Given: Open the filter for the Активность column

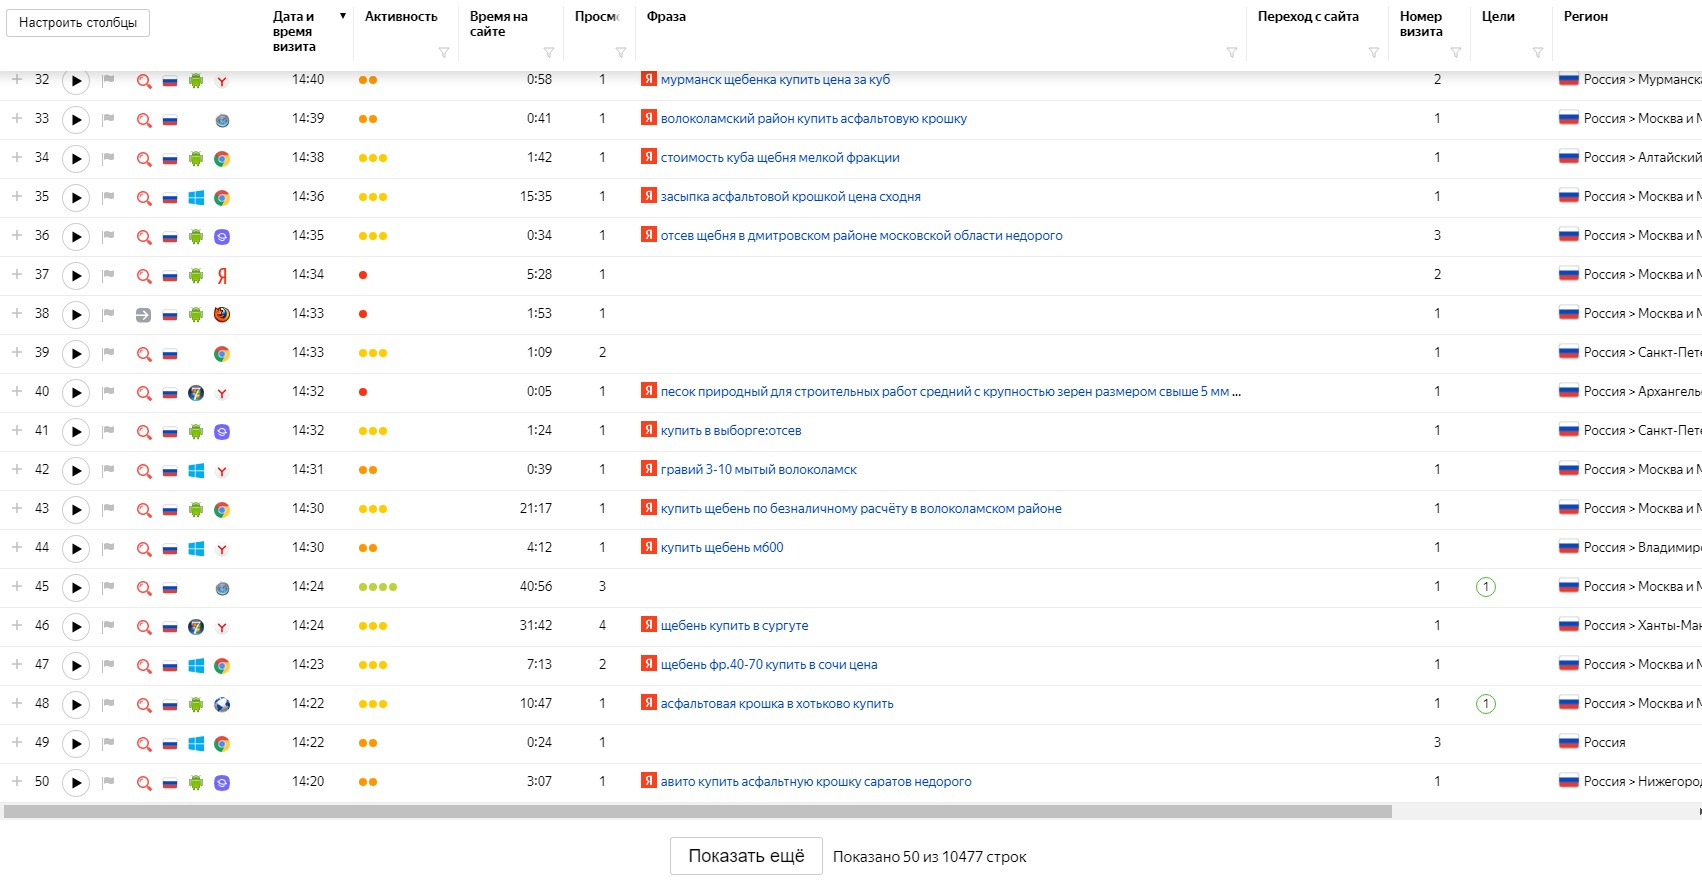Looking at the screenshot, I should 444,53.
